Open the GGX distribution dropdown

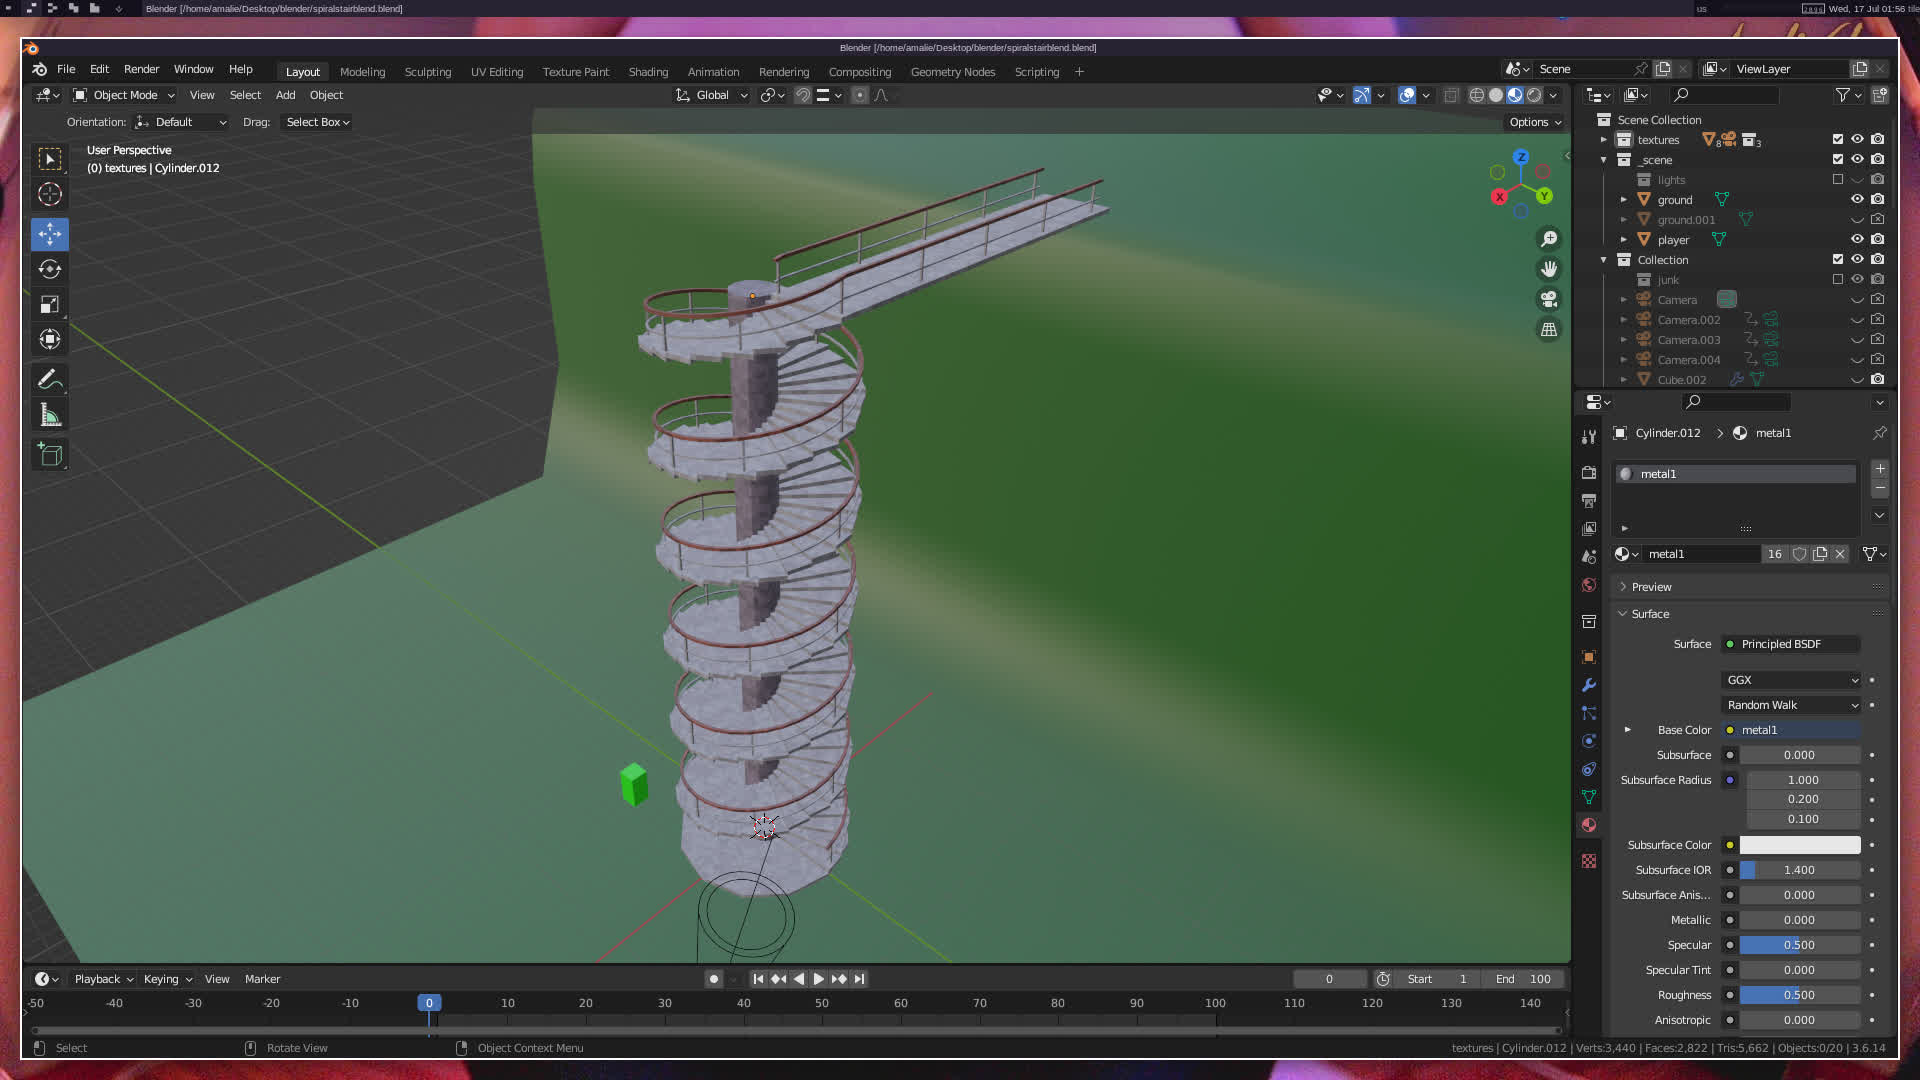1791,680
